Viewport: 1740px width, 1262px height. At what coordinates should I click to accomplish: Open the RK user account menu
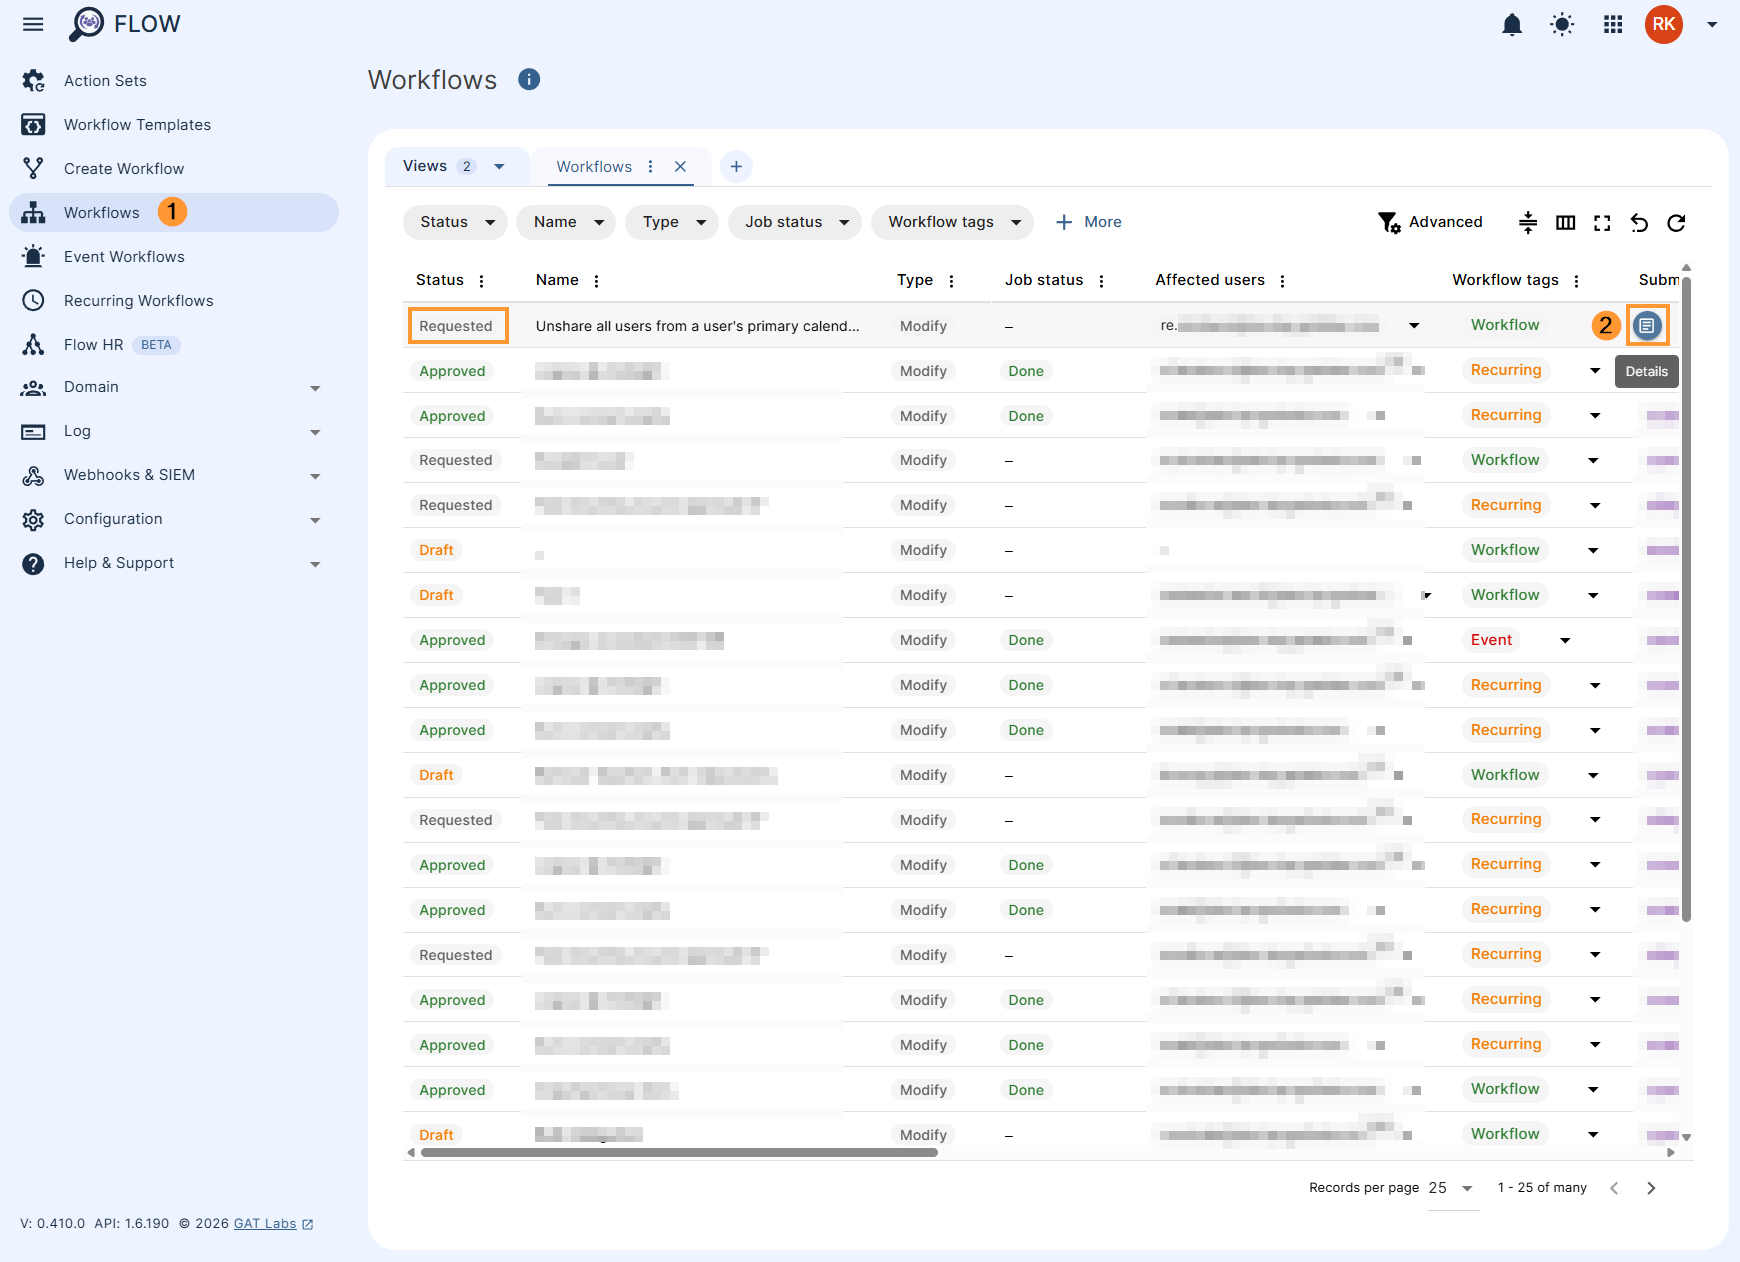point(1663,24)
